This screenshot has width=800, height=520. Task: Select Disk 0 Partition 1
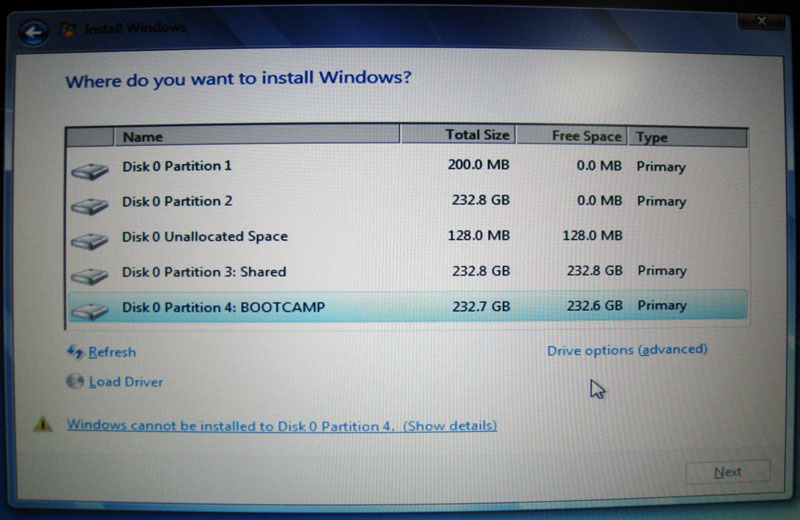(x=407, y=166)
